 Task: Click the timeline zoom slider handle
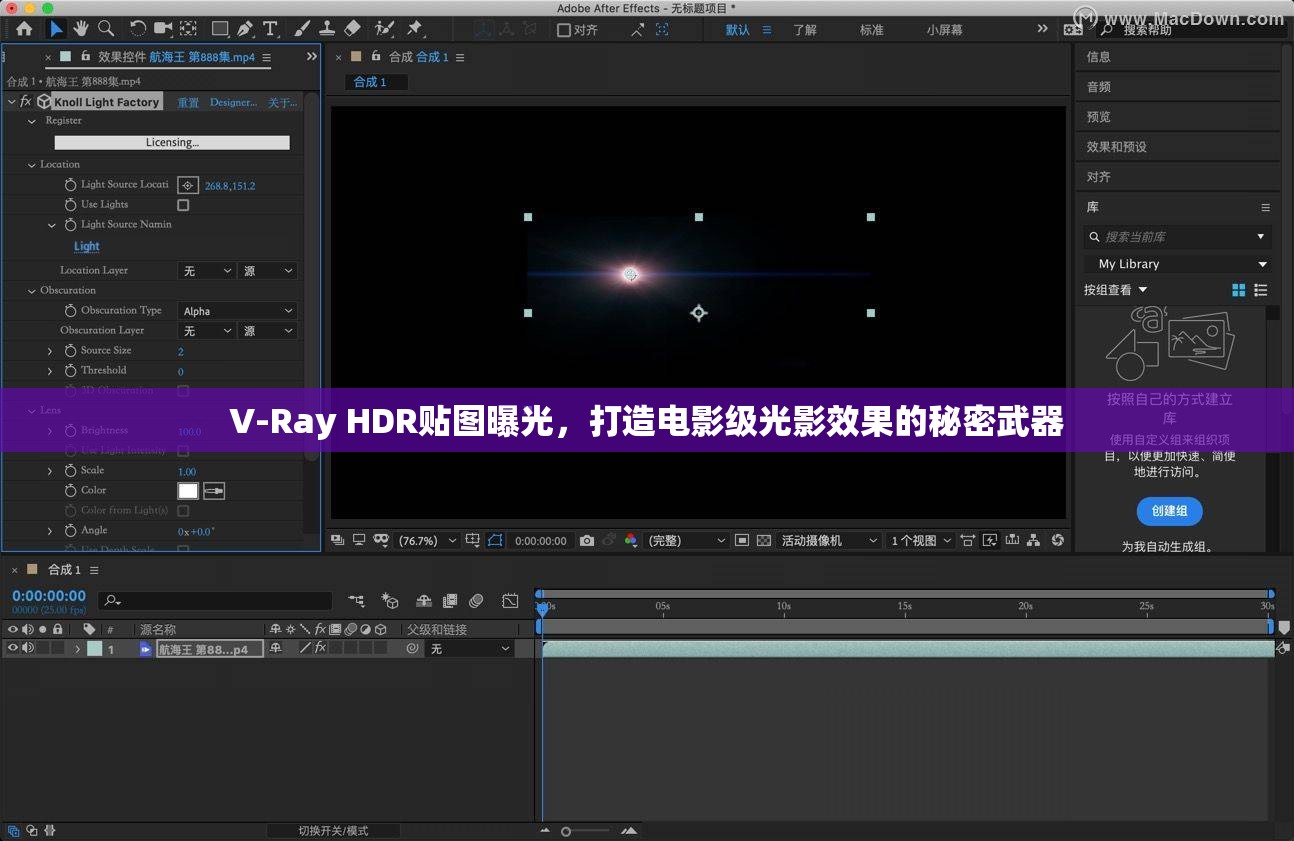(566, 832)
